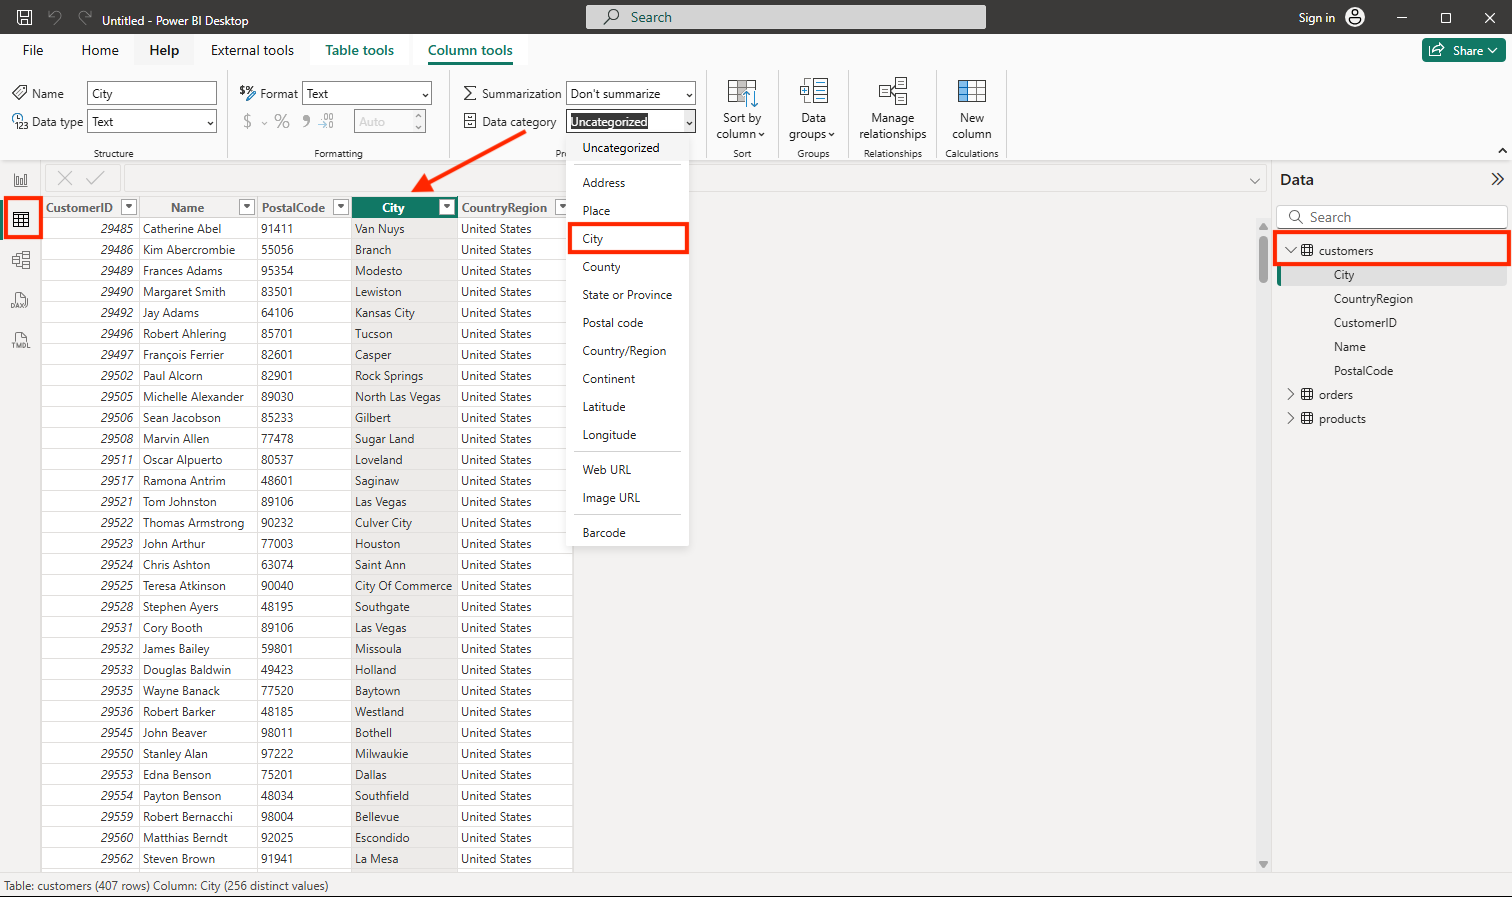The image size is (1512, 897).
Task: Select Uncategorized option in list
Action: (628, 148)
